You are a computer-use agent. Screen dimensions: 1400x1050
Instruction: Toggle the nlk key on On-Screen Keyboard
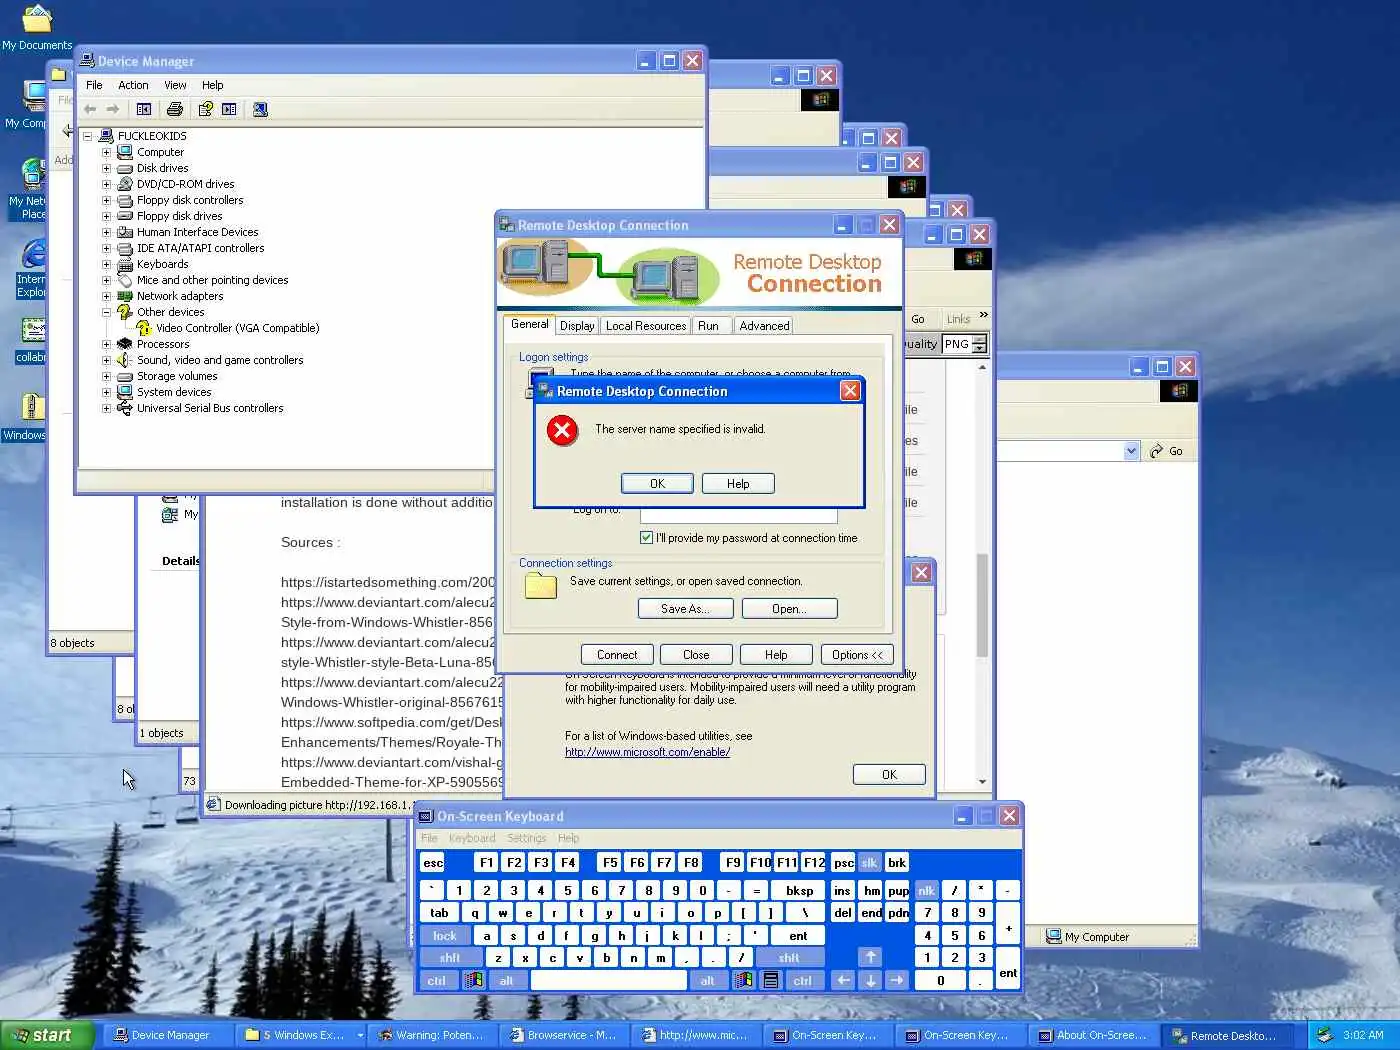click(927, 890)
